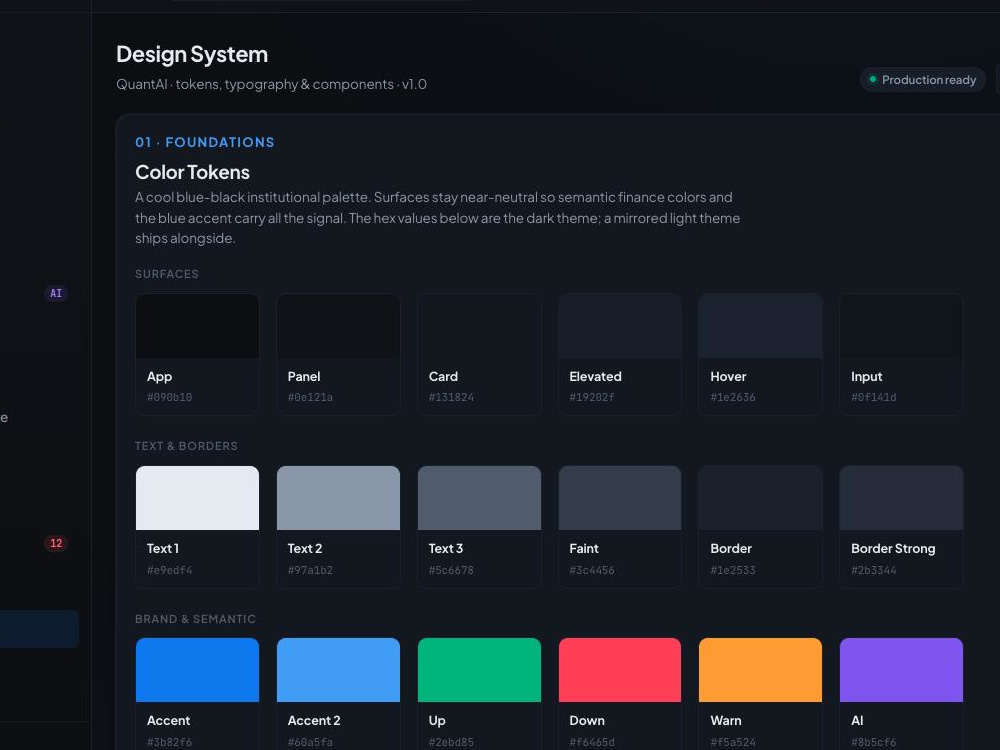Click hex value #0f141d
The image size is (1000, 750).
click(874, 397)
